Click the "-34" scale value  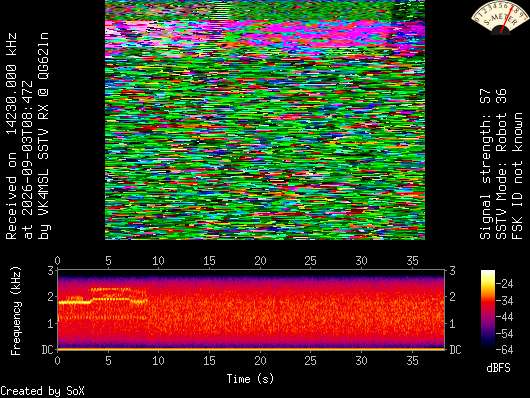coord(505,300)
